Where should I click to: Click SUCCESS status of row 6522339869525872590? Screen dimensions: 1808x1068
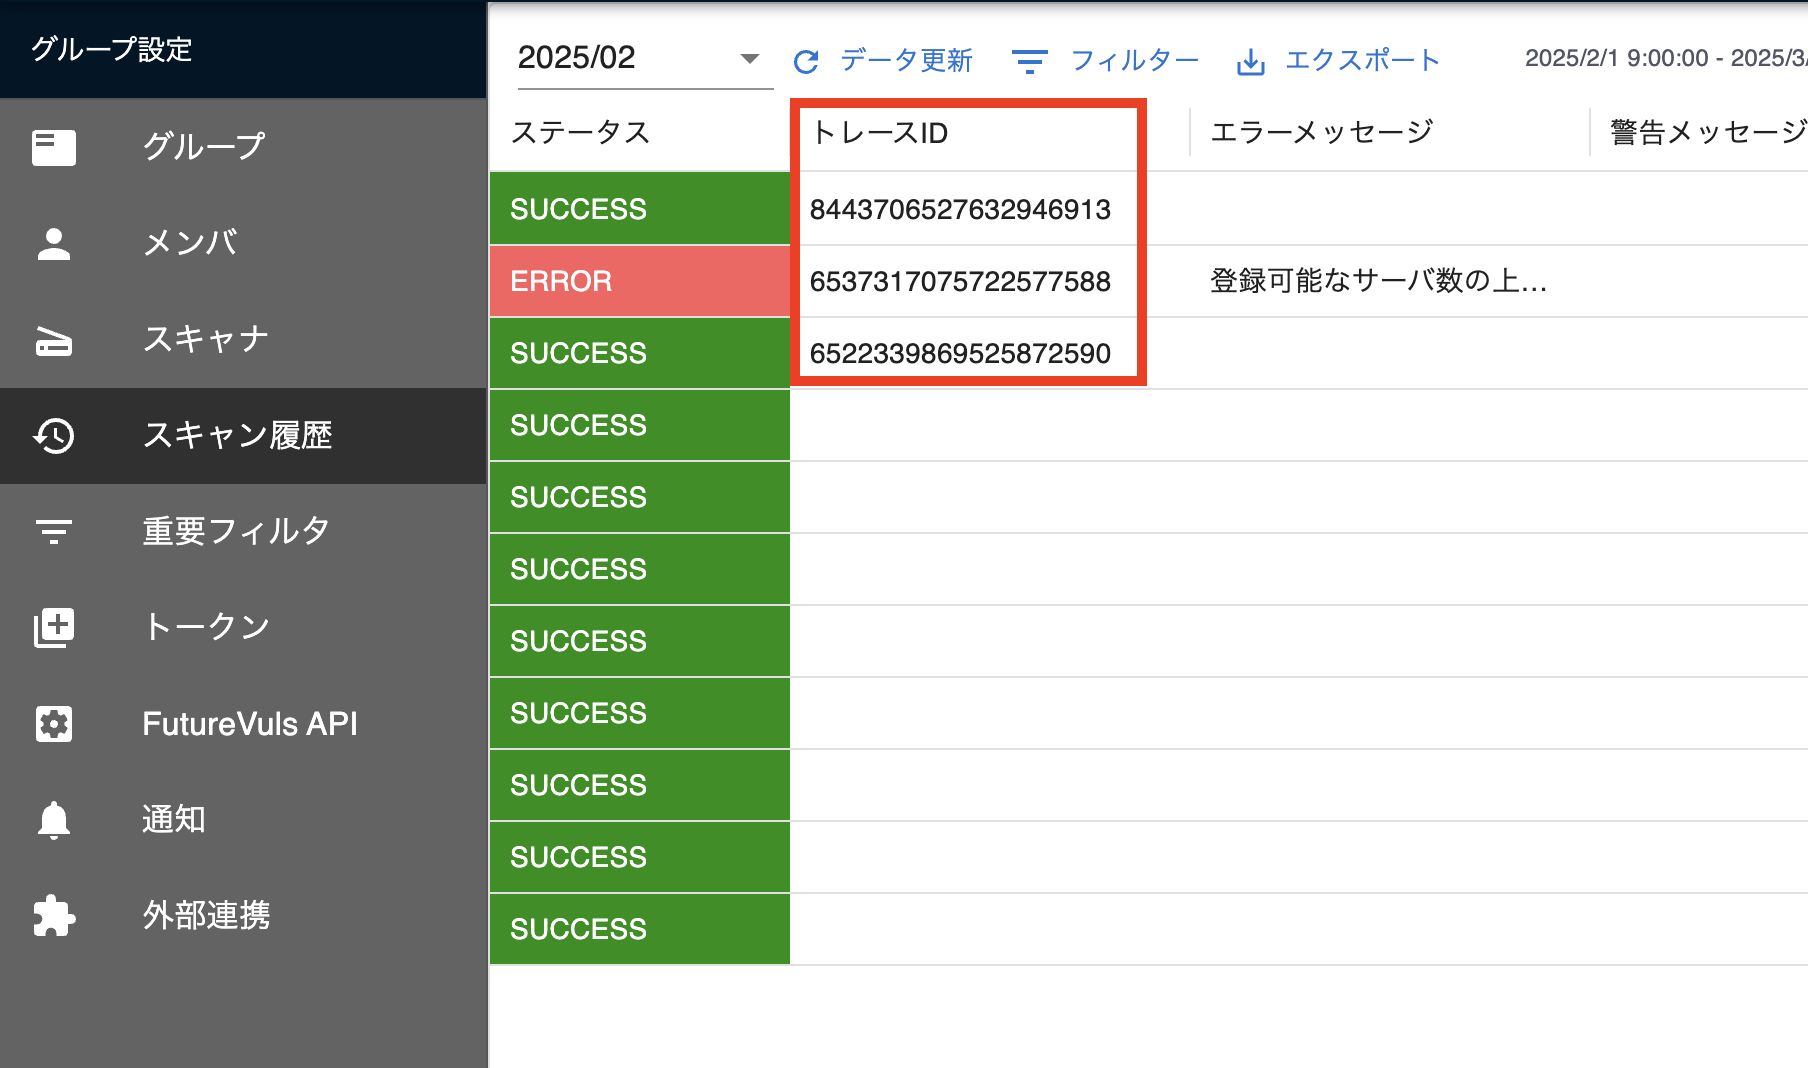(640, 353)
